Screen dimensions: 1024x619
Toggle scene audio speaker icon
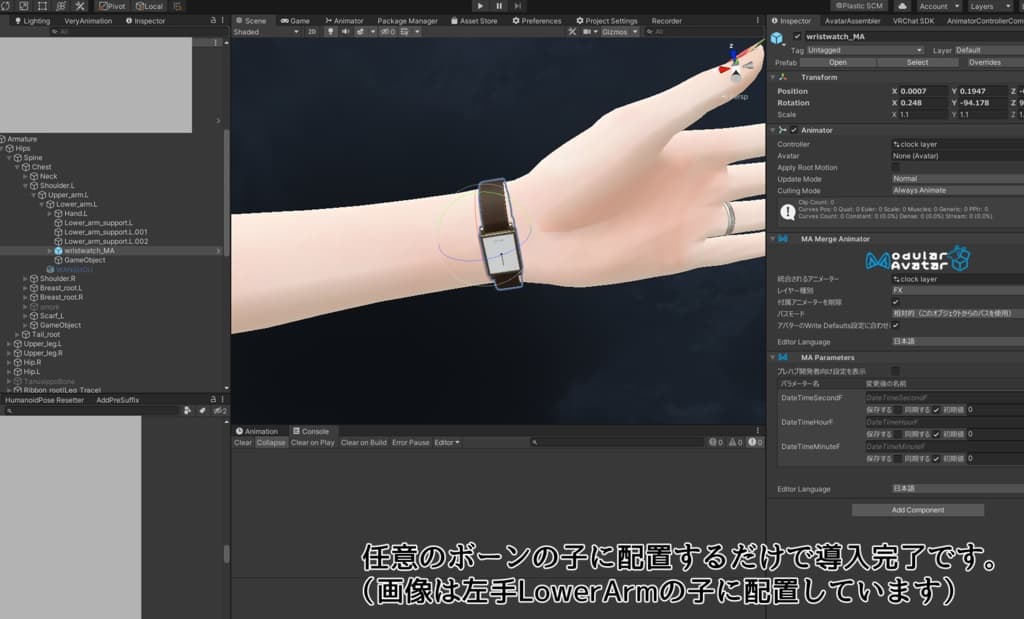(x=345, y=32)
